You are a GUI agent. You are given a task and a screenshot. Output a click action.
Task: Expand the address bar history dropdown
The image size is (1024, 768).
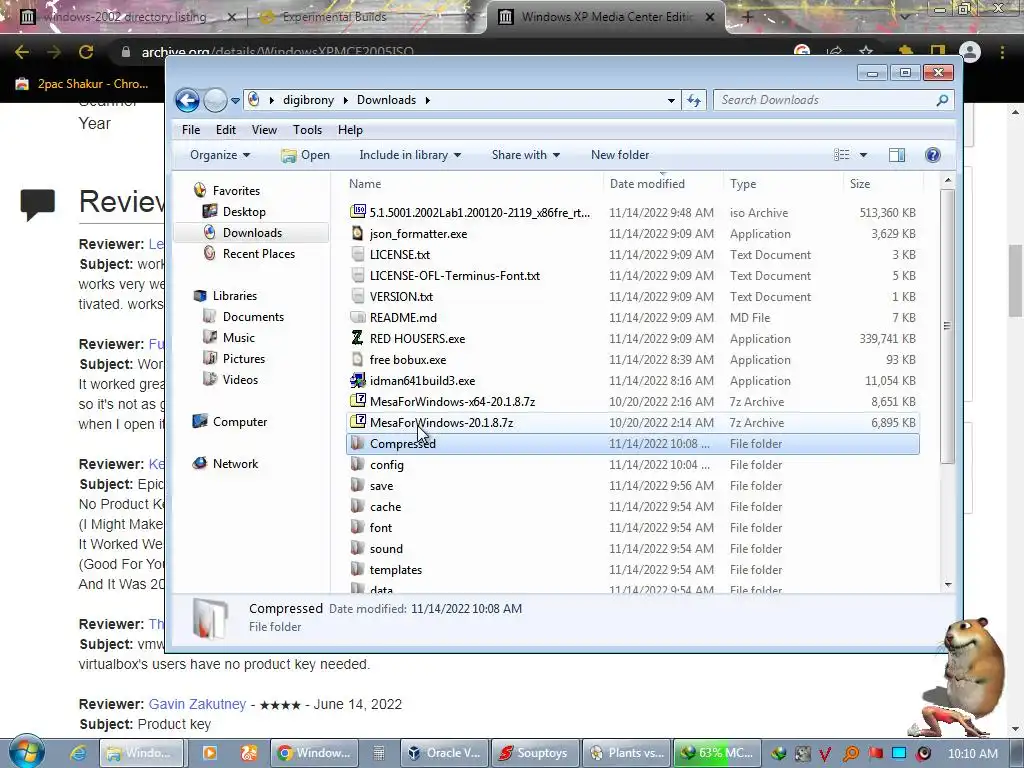coord(671,101)
